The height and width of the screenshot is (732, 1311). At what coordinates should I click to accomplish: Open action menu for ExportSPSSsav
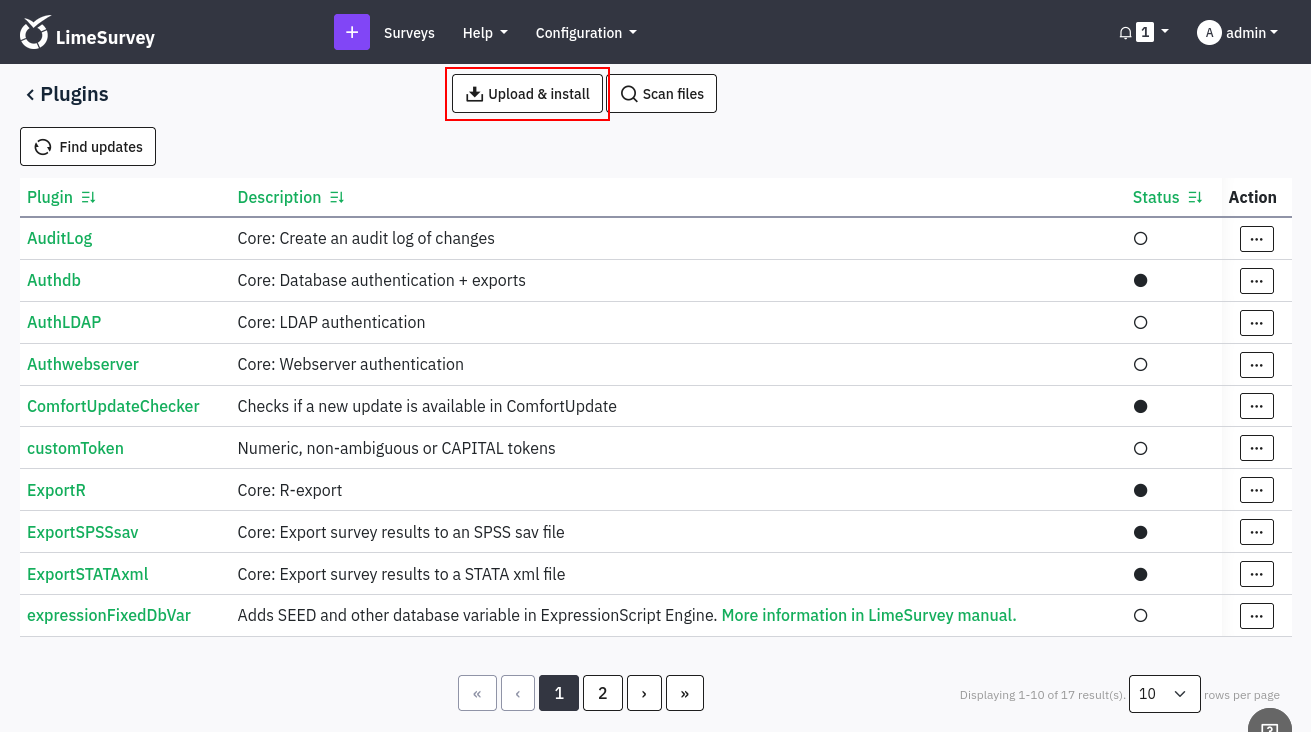tap(1257, 533)
